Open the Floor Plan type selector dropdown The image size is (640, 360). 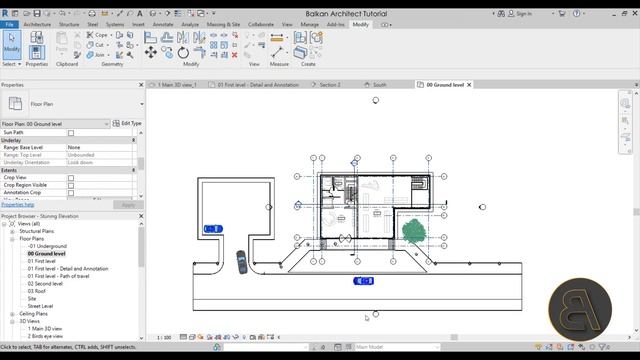pos(142,104)
